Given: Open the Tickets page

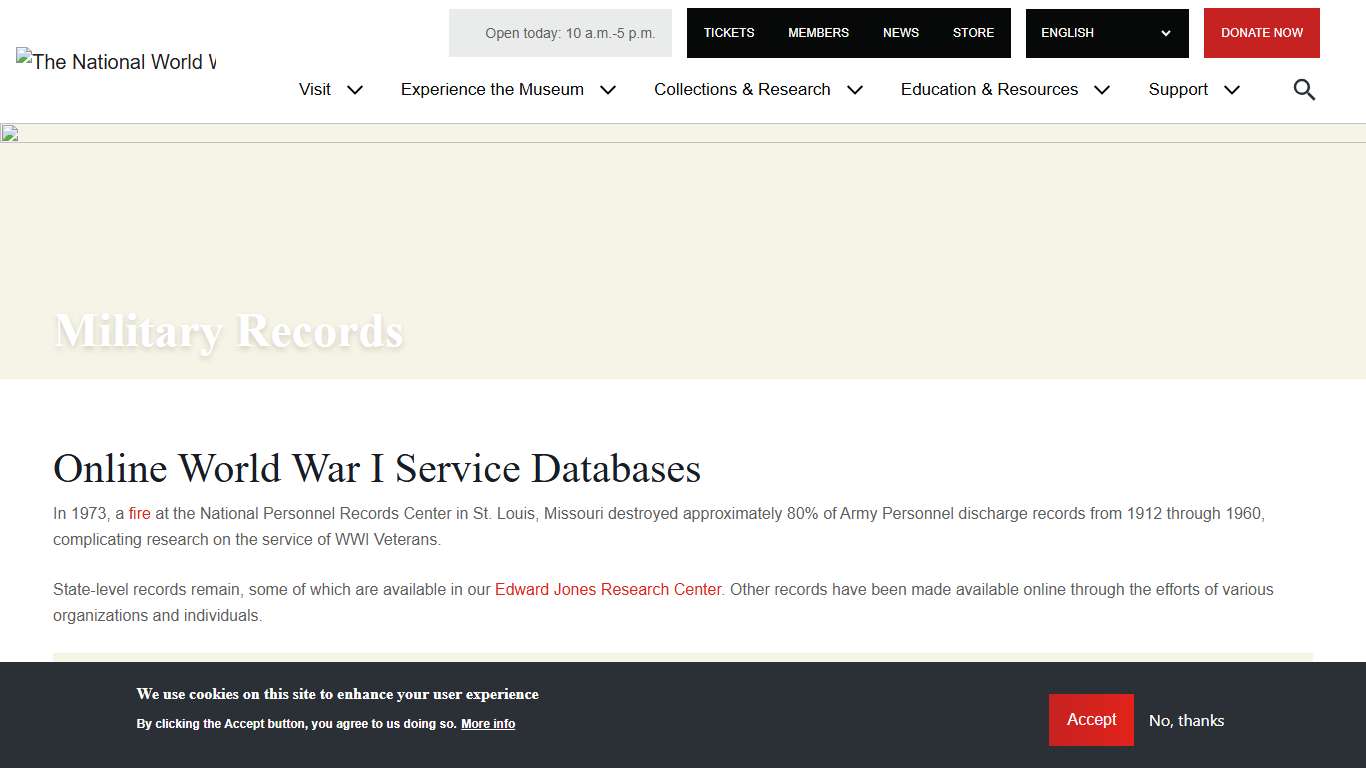Looking at the screenshot, I should coord(729,33).
